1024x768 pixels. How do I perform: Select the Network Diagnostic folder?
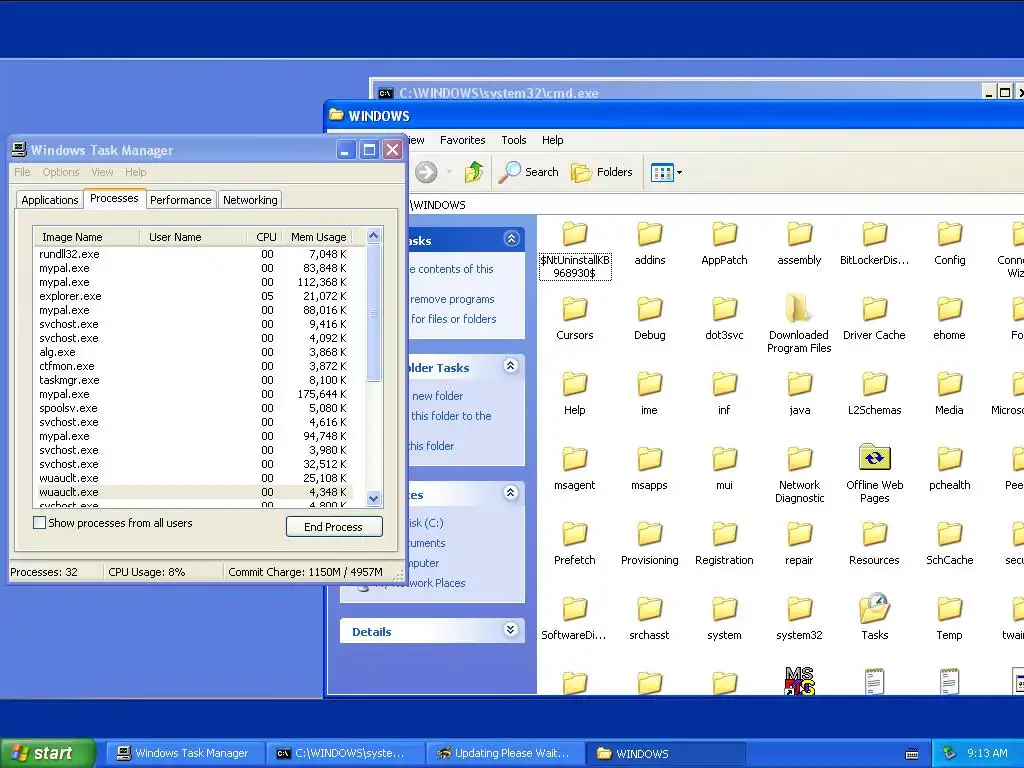[799, 474]
